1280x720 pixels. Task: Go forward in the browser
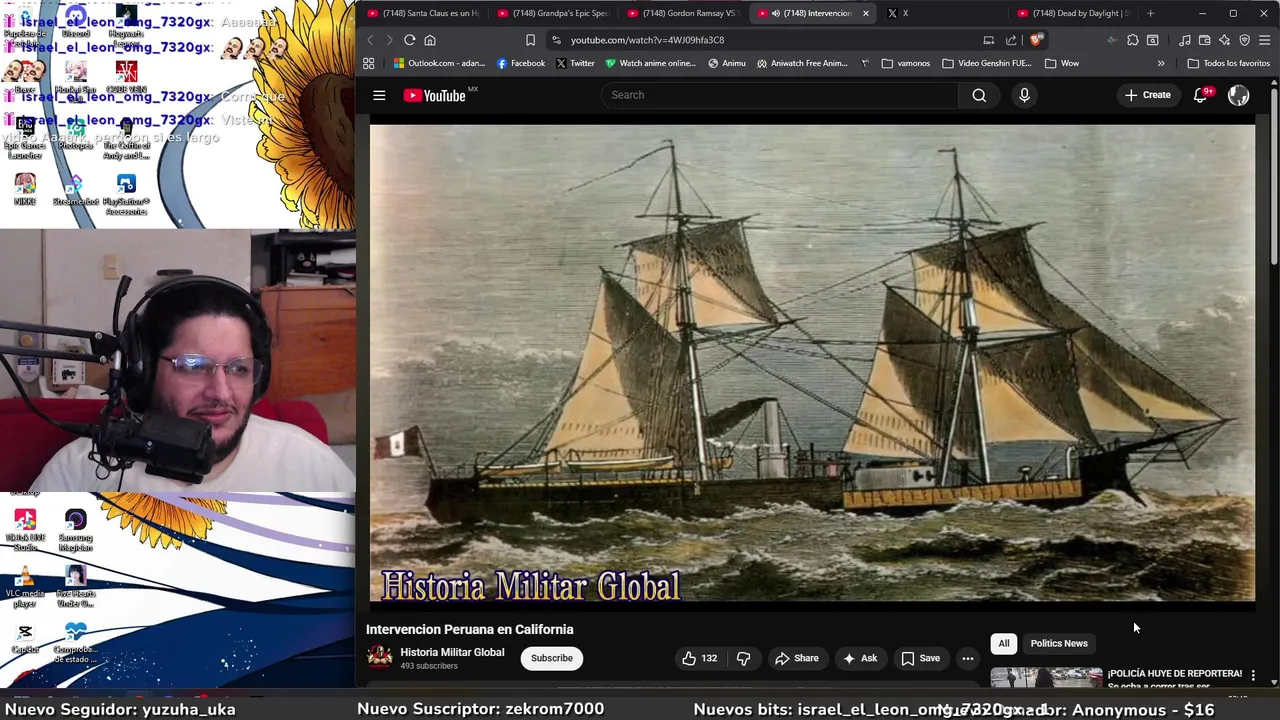(389, 40)
